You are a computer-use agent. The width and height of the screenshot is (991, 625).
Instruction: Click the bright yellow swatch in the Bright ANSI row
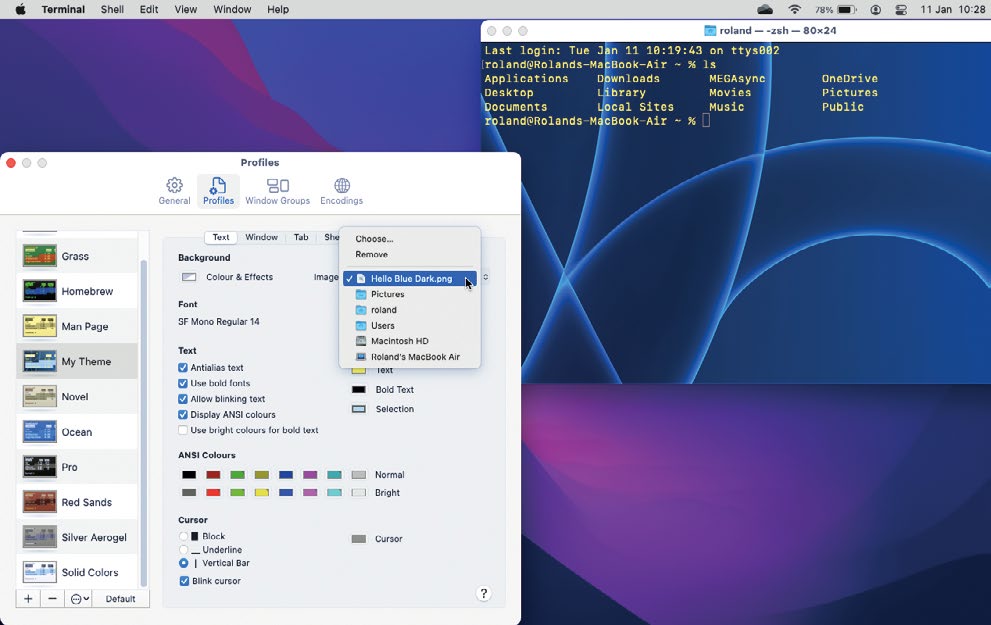[x=262, y=492]
